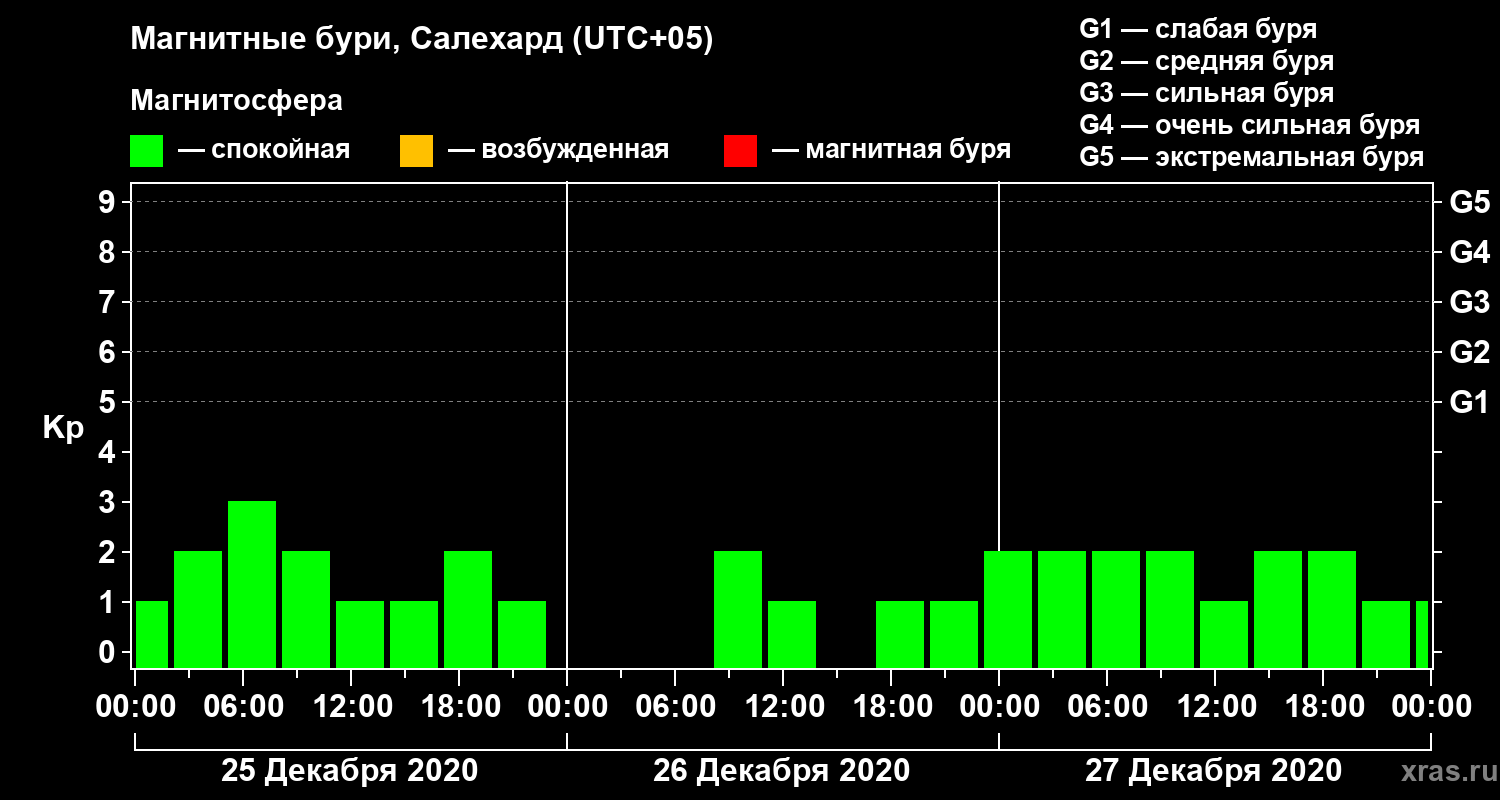Screen dimensions: 1500x800
Task: Click the '25 Декабря 2020' date label
Action: [349, 771]
